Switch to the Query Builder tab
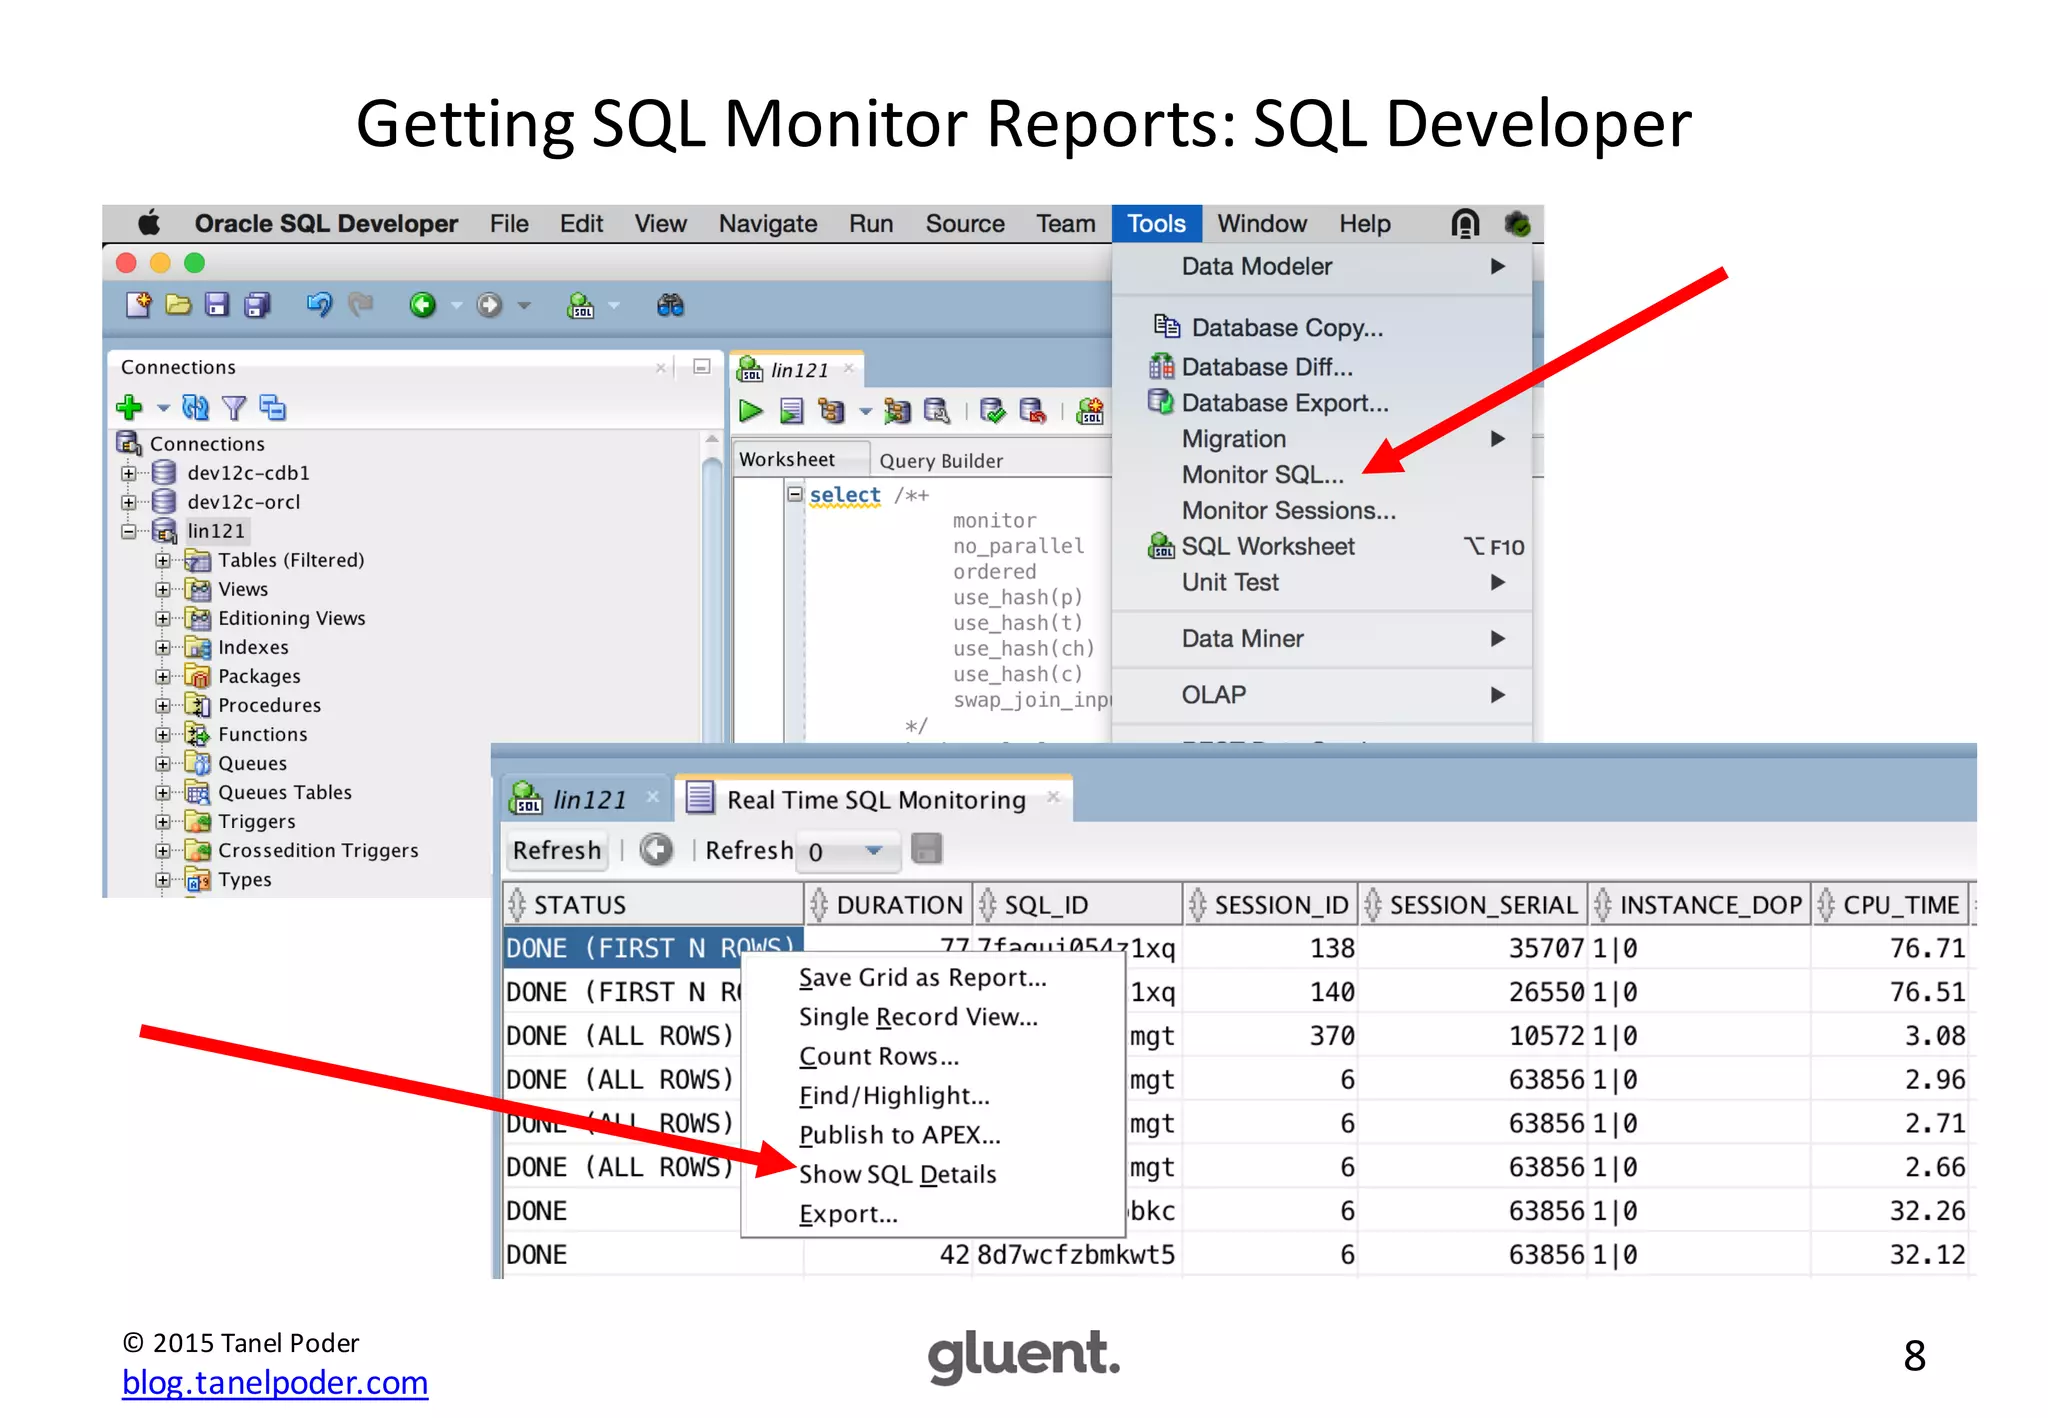 click(x=941, y=460)
